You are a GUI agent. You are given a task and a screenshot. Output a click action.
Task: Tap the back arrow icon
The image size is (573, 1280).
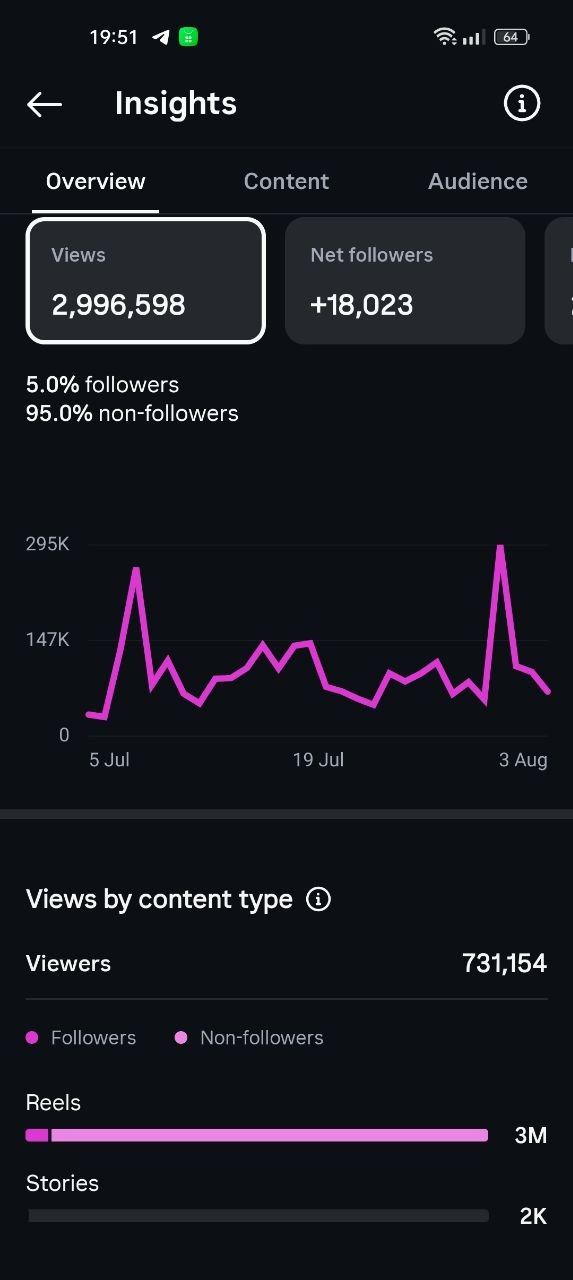click(44, 104)
